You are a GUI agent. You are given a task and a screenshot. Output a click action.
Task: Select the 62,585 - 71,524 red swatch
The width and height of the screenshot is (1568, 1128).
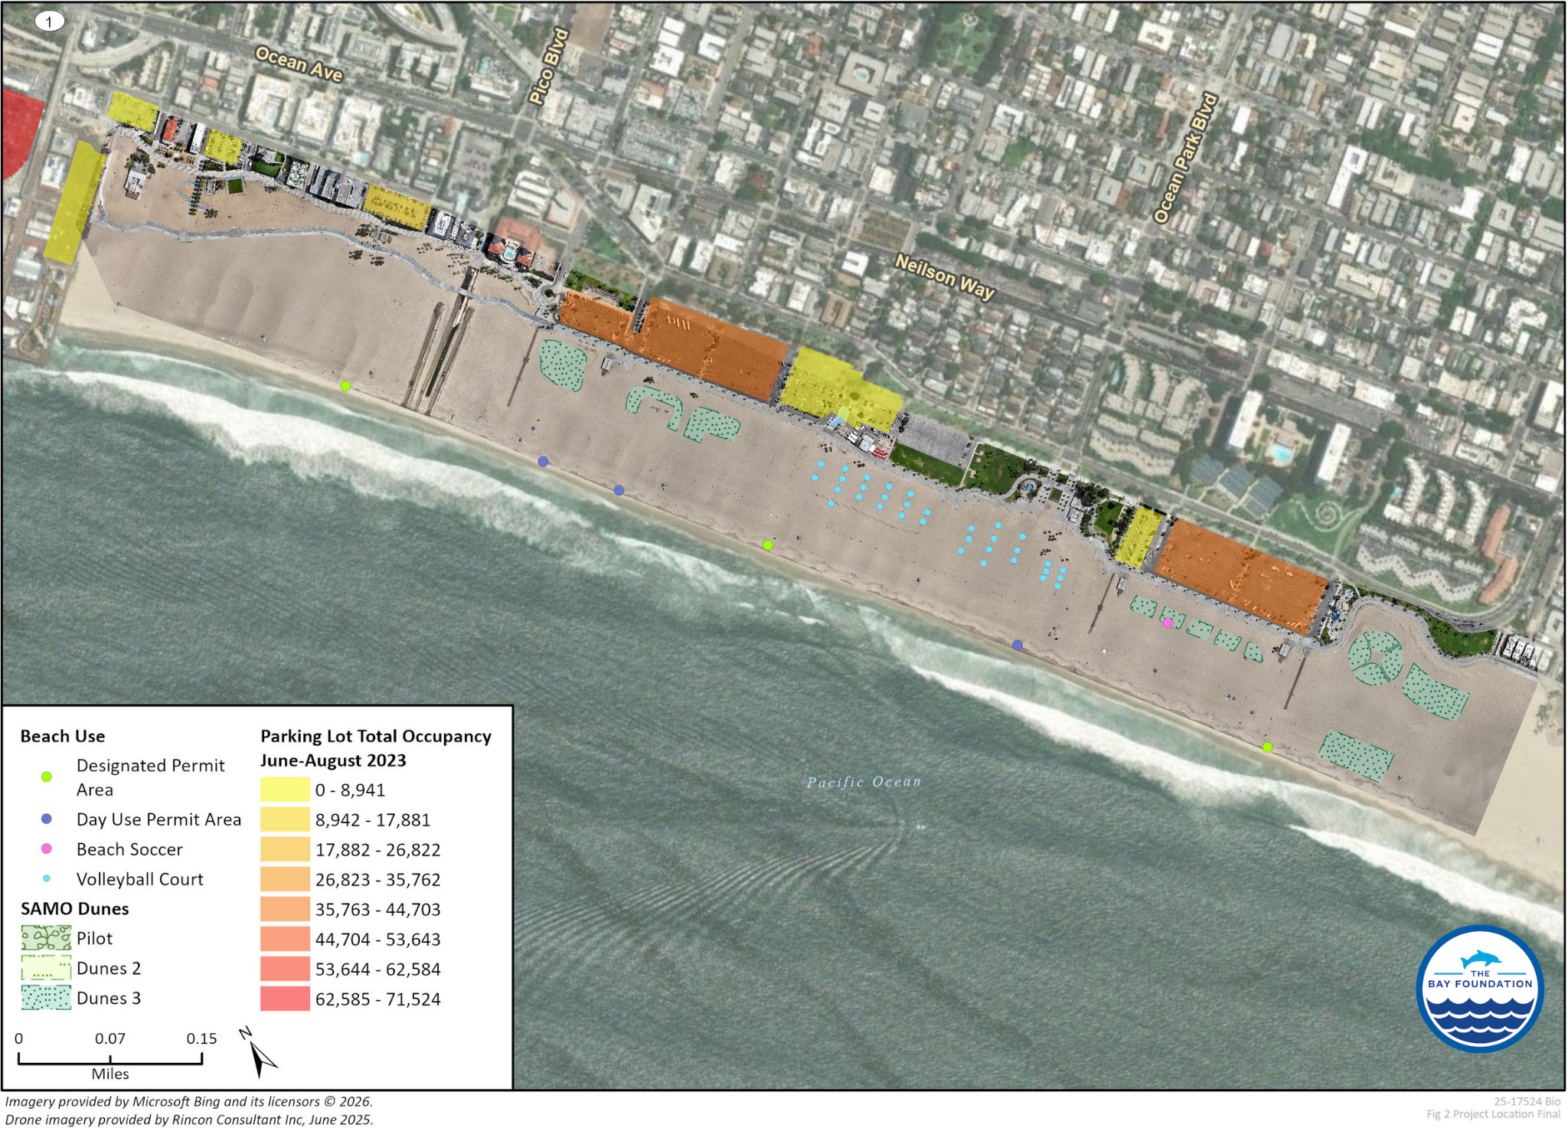(x=285, y=999)
